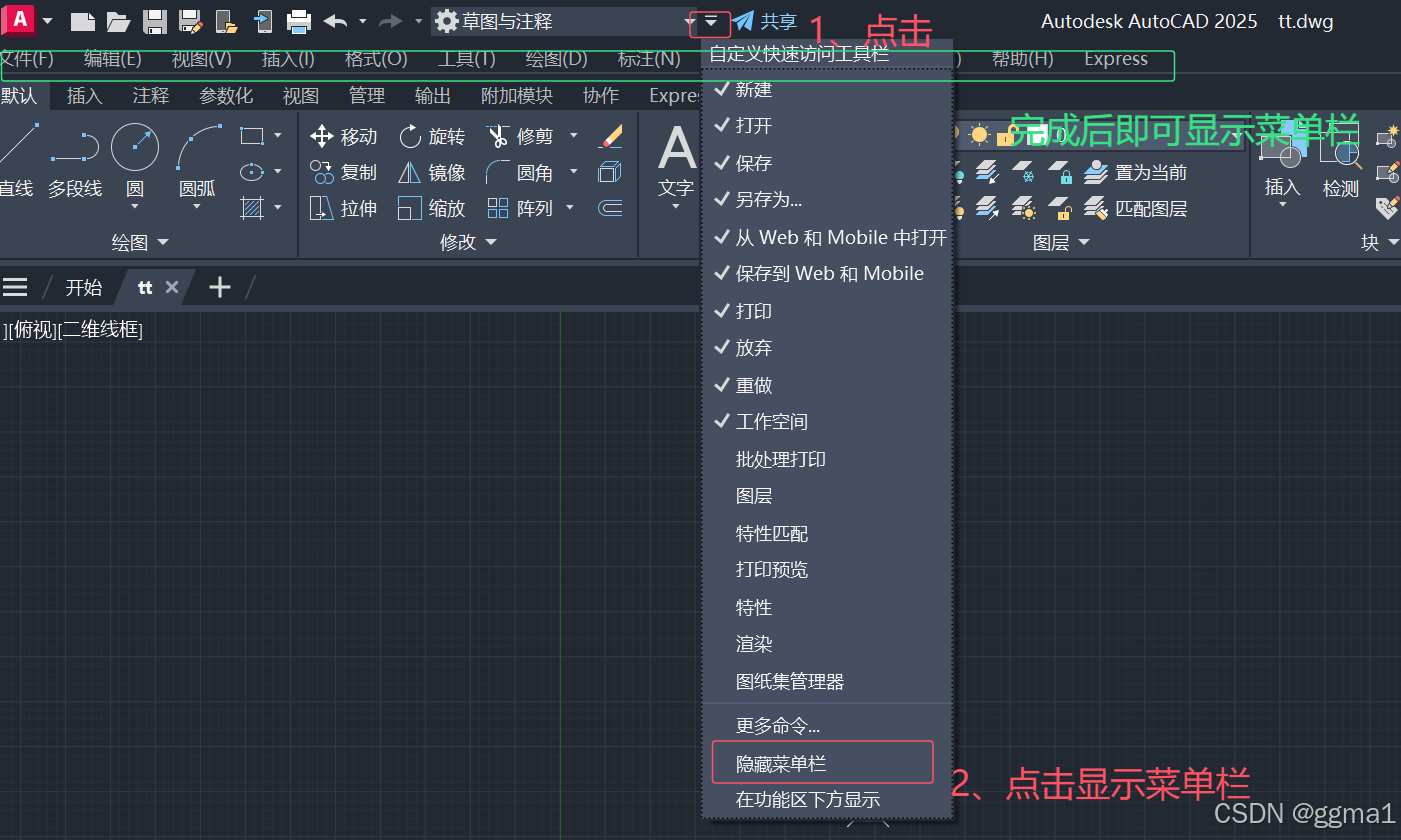This screenshot has height=840, width=1401.
Task: Click the Stretch (拉伸) tool
Action: pos(343,208)
